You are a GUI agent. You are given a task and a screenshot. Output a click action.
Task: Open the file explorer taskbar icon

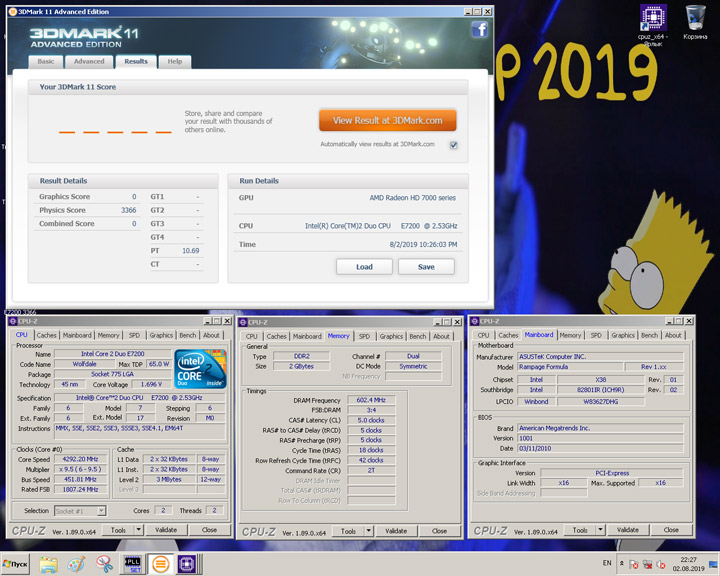tap(48, 564)
